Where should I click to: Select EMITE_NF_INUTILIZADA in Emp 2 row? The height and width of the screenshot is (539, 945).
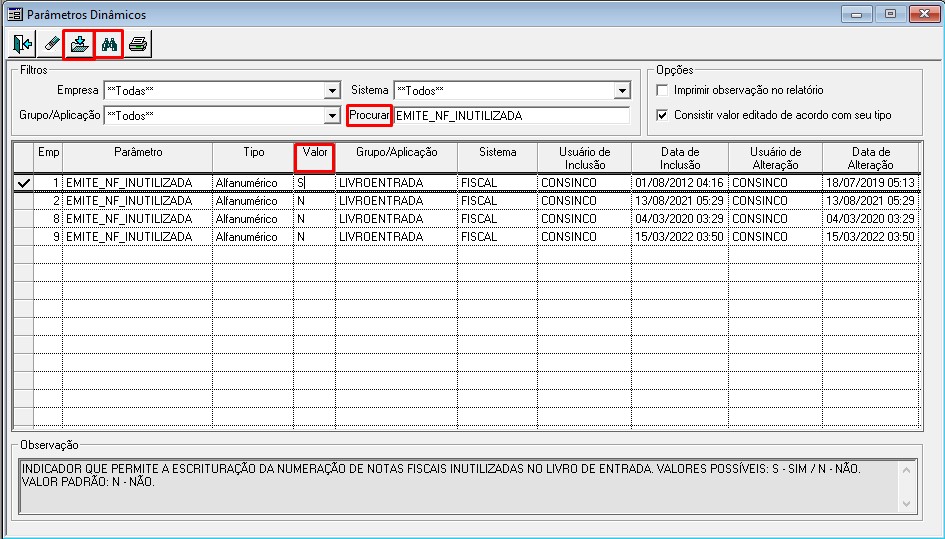[x=138, y=201]
